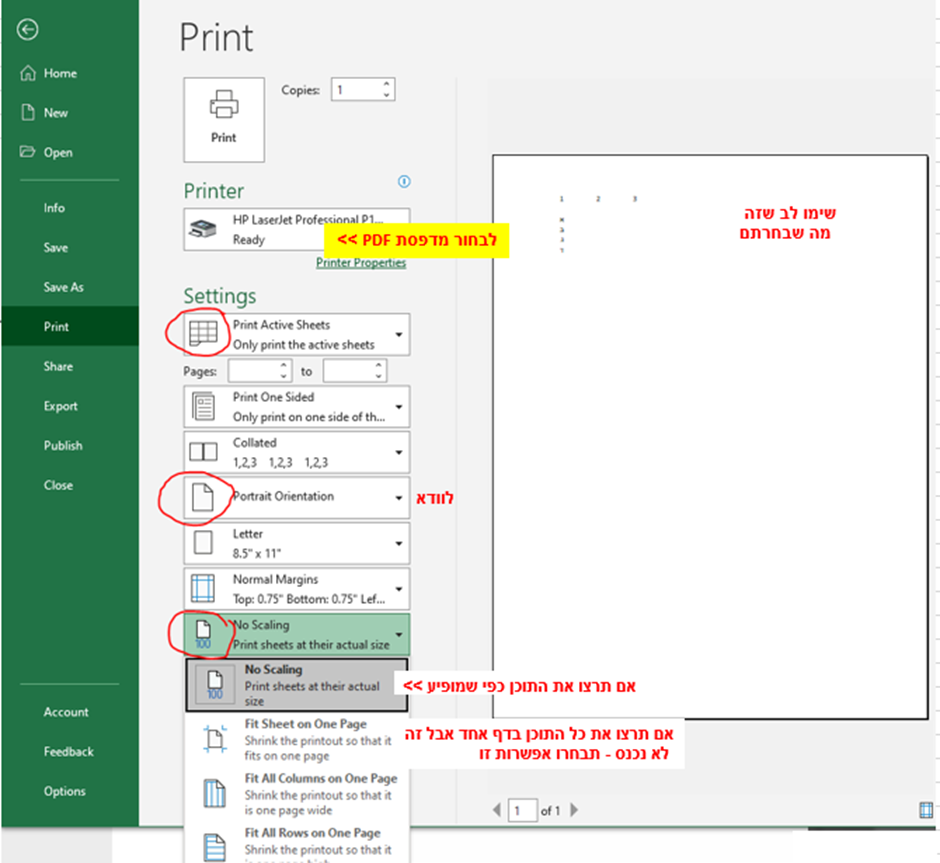Click the Letter paper size icon
Screen dimensions: 940x863
point(203,542)
